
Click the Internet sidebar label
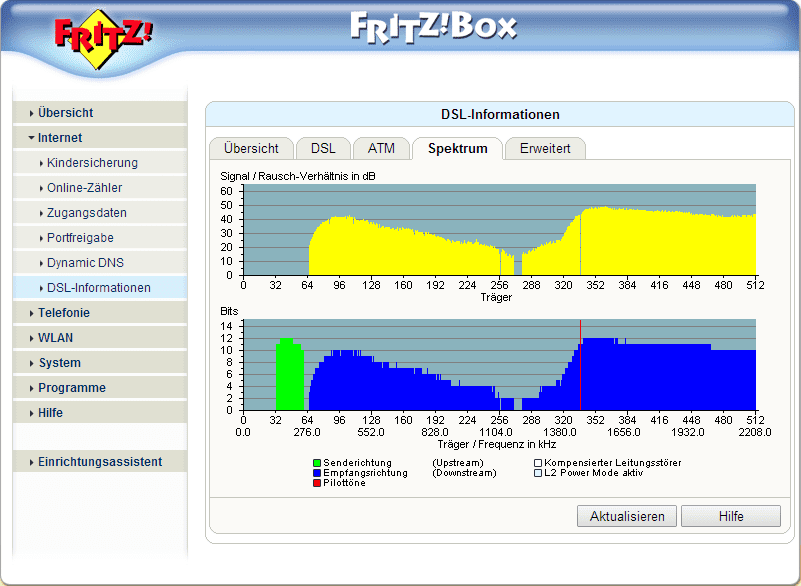point(60,138)
